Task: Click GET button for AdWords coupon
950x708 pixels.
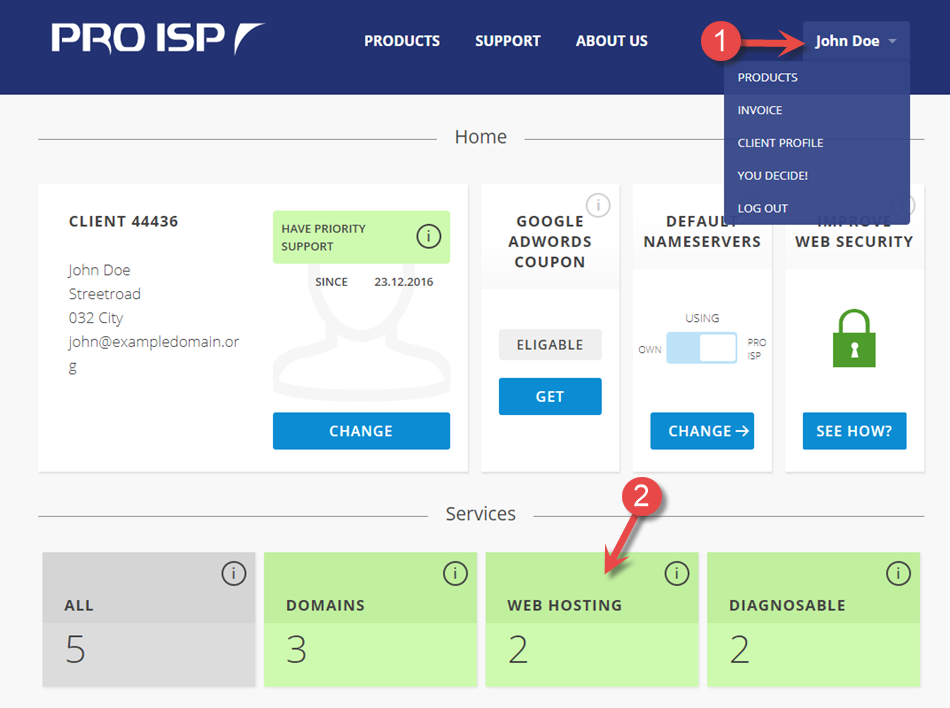Action: (550, 396)
